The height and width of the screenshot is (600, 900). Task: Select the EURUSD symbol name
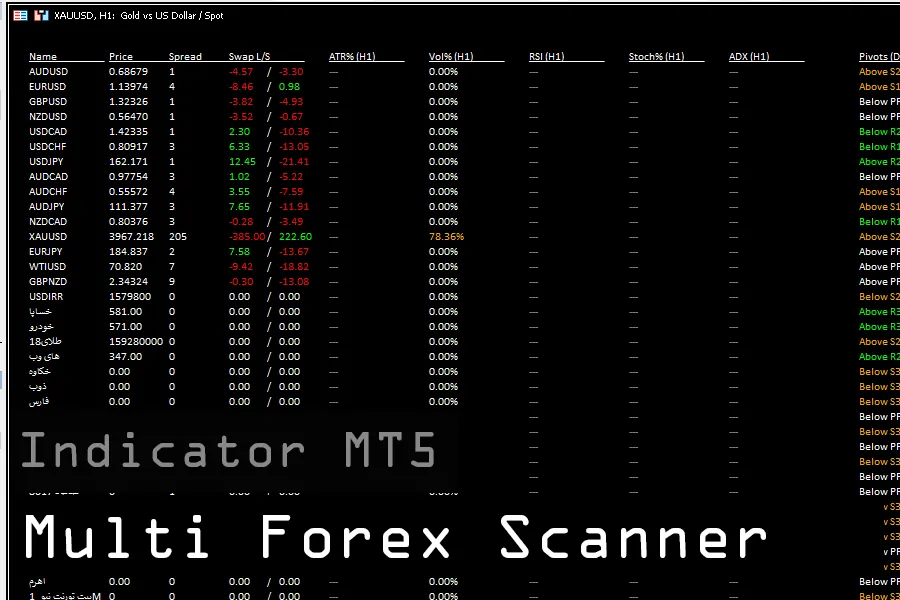[48, 87]
